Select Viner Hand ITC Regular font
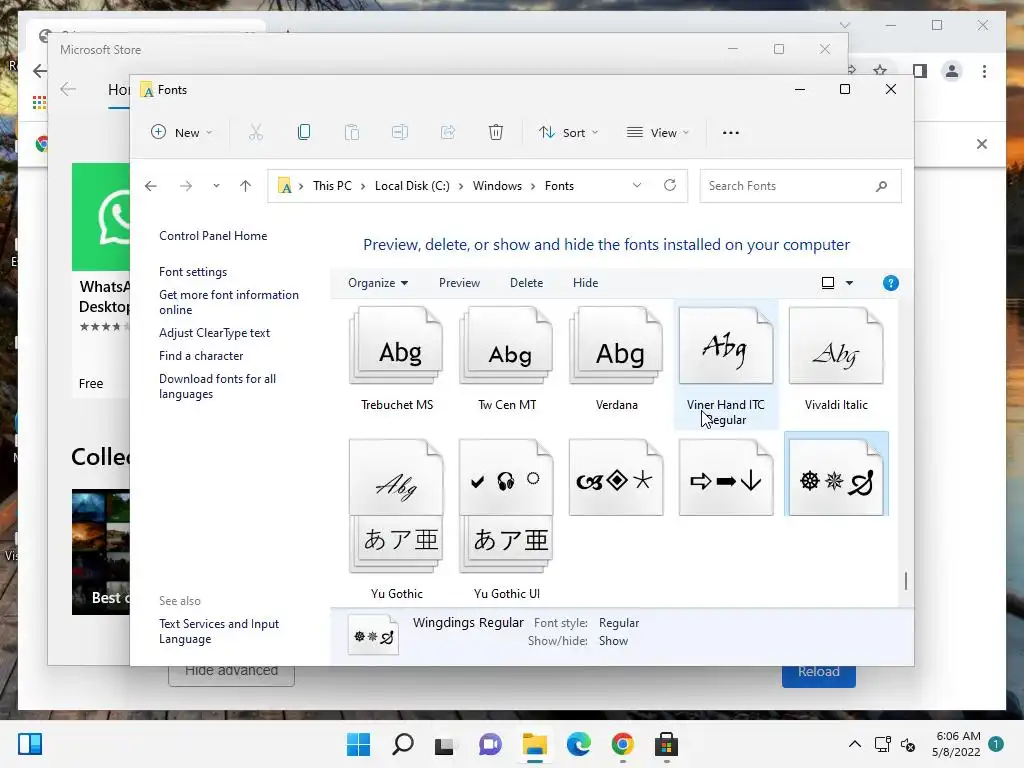 click(x=726, y=365)
